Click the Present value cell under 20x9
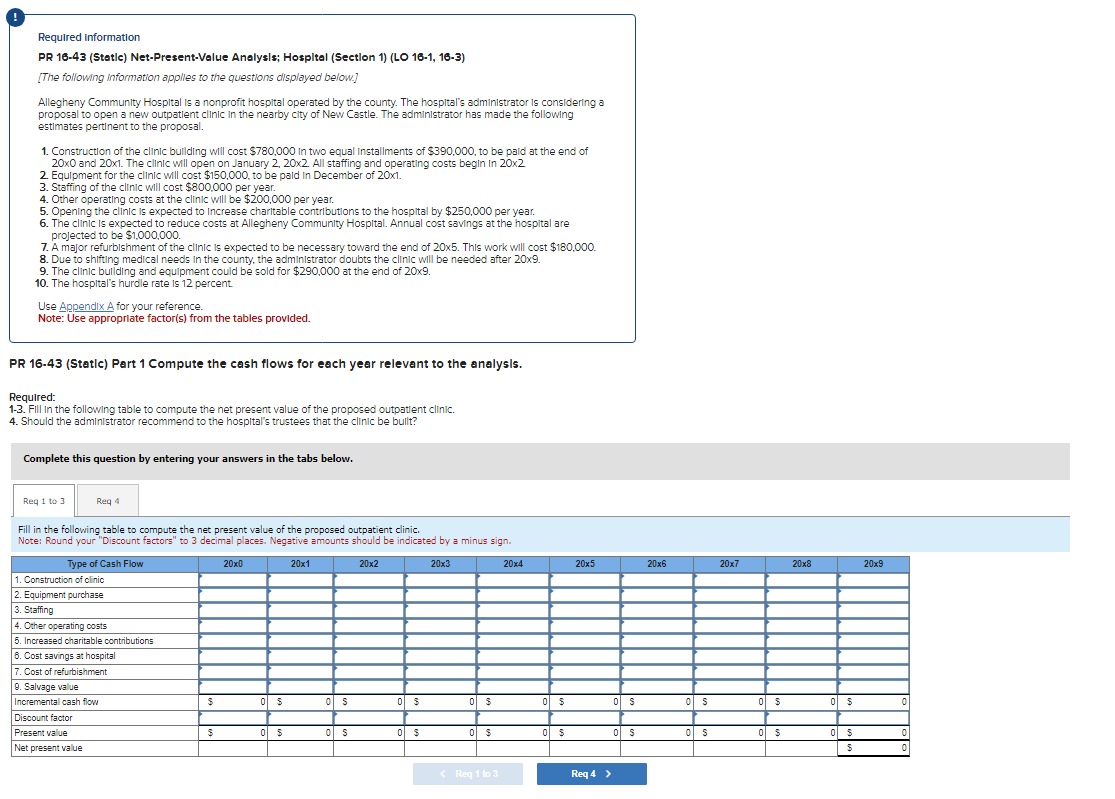This screenshot has height=799, width=1115. [870, 733]
